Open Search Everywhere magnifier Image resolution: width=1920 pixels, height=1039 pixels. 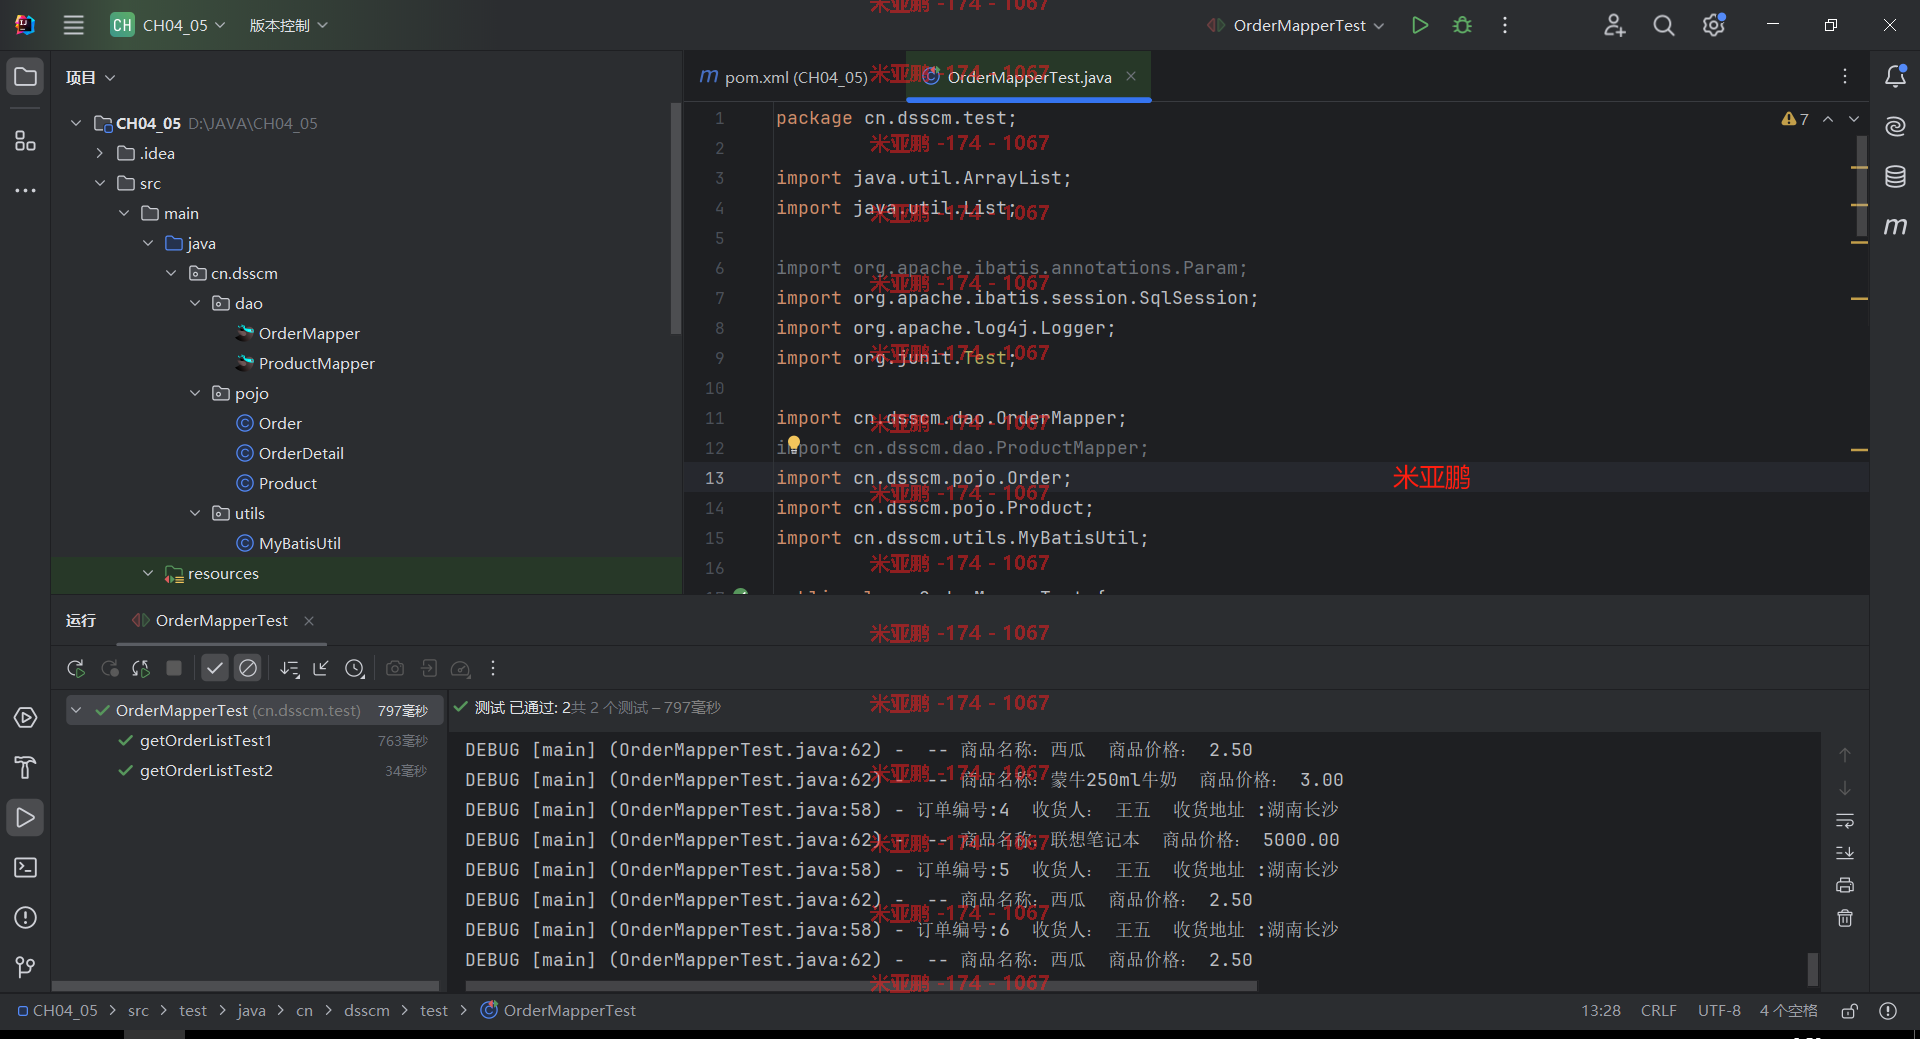(x=1664, y=25)
